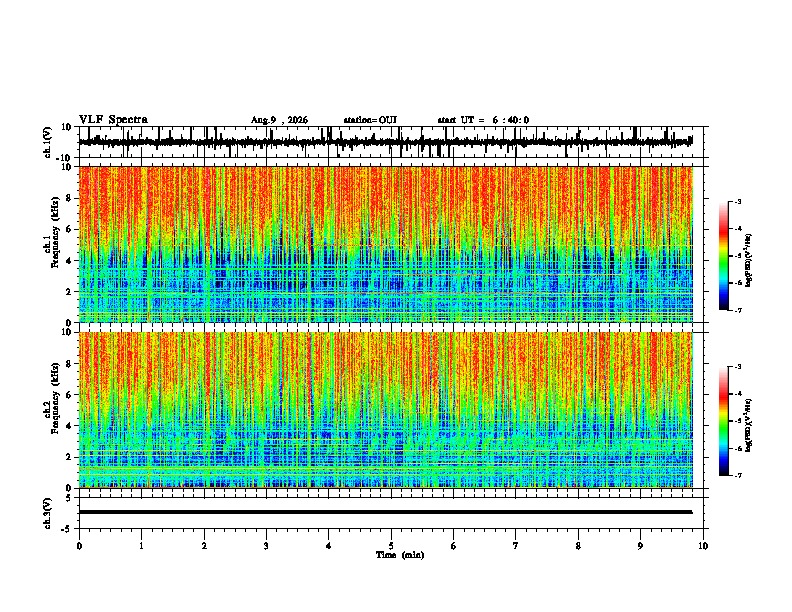Click the "-5" tick on ch.3(V) axis
The width and height of the screenshot is (792, 612).
[67, 529]
